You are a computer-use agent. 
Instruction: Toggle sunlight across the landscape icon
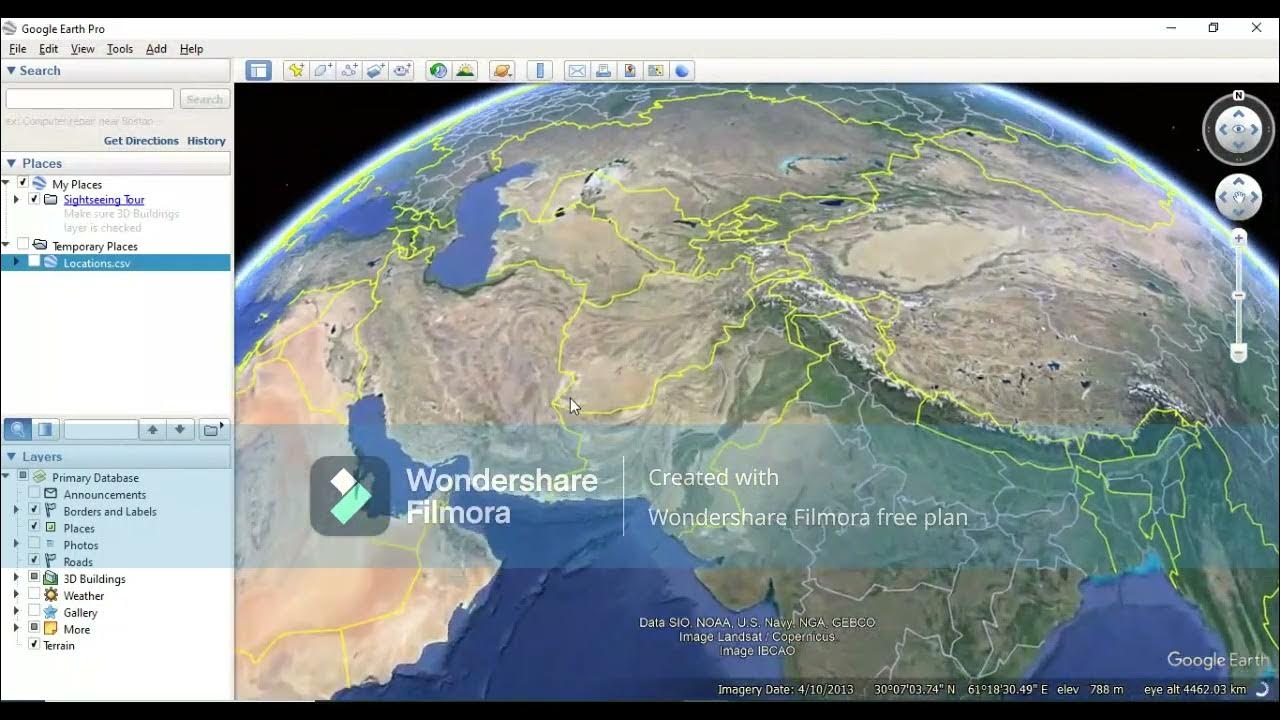coord(465,70)
